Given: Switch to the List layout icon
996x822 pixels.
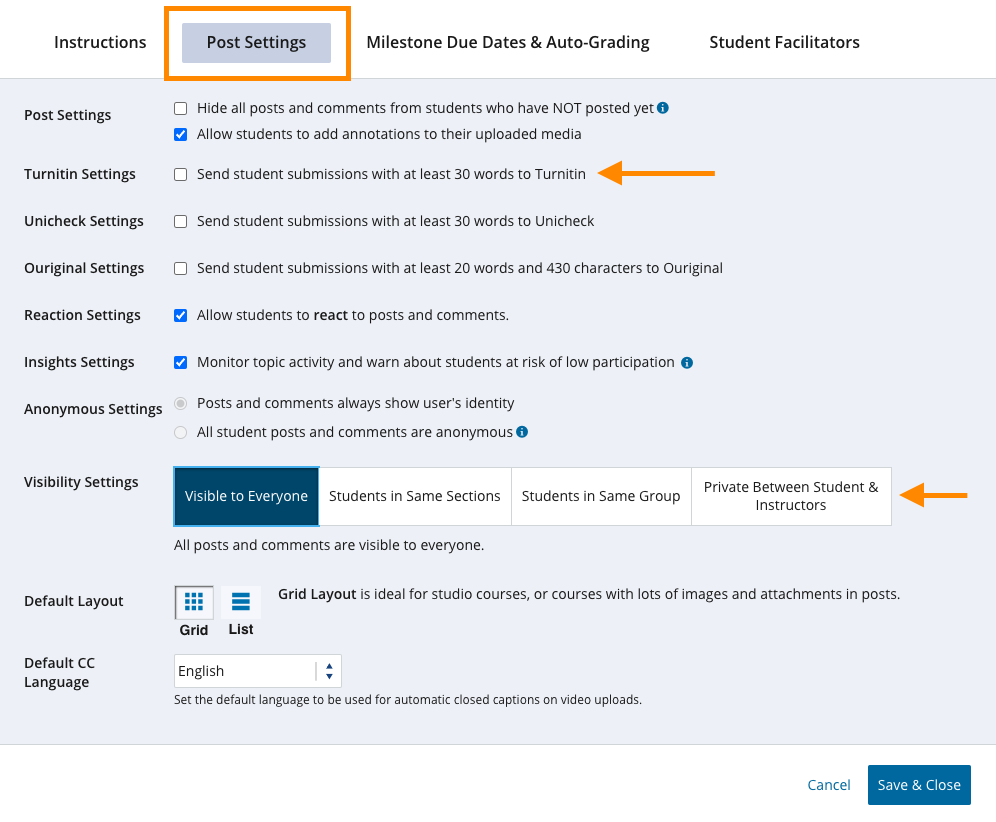Looking at the screenshot, I should point(240,602).
